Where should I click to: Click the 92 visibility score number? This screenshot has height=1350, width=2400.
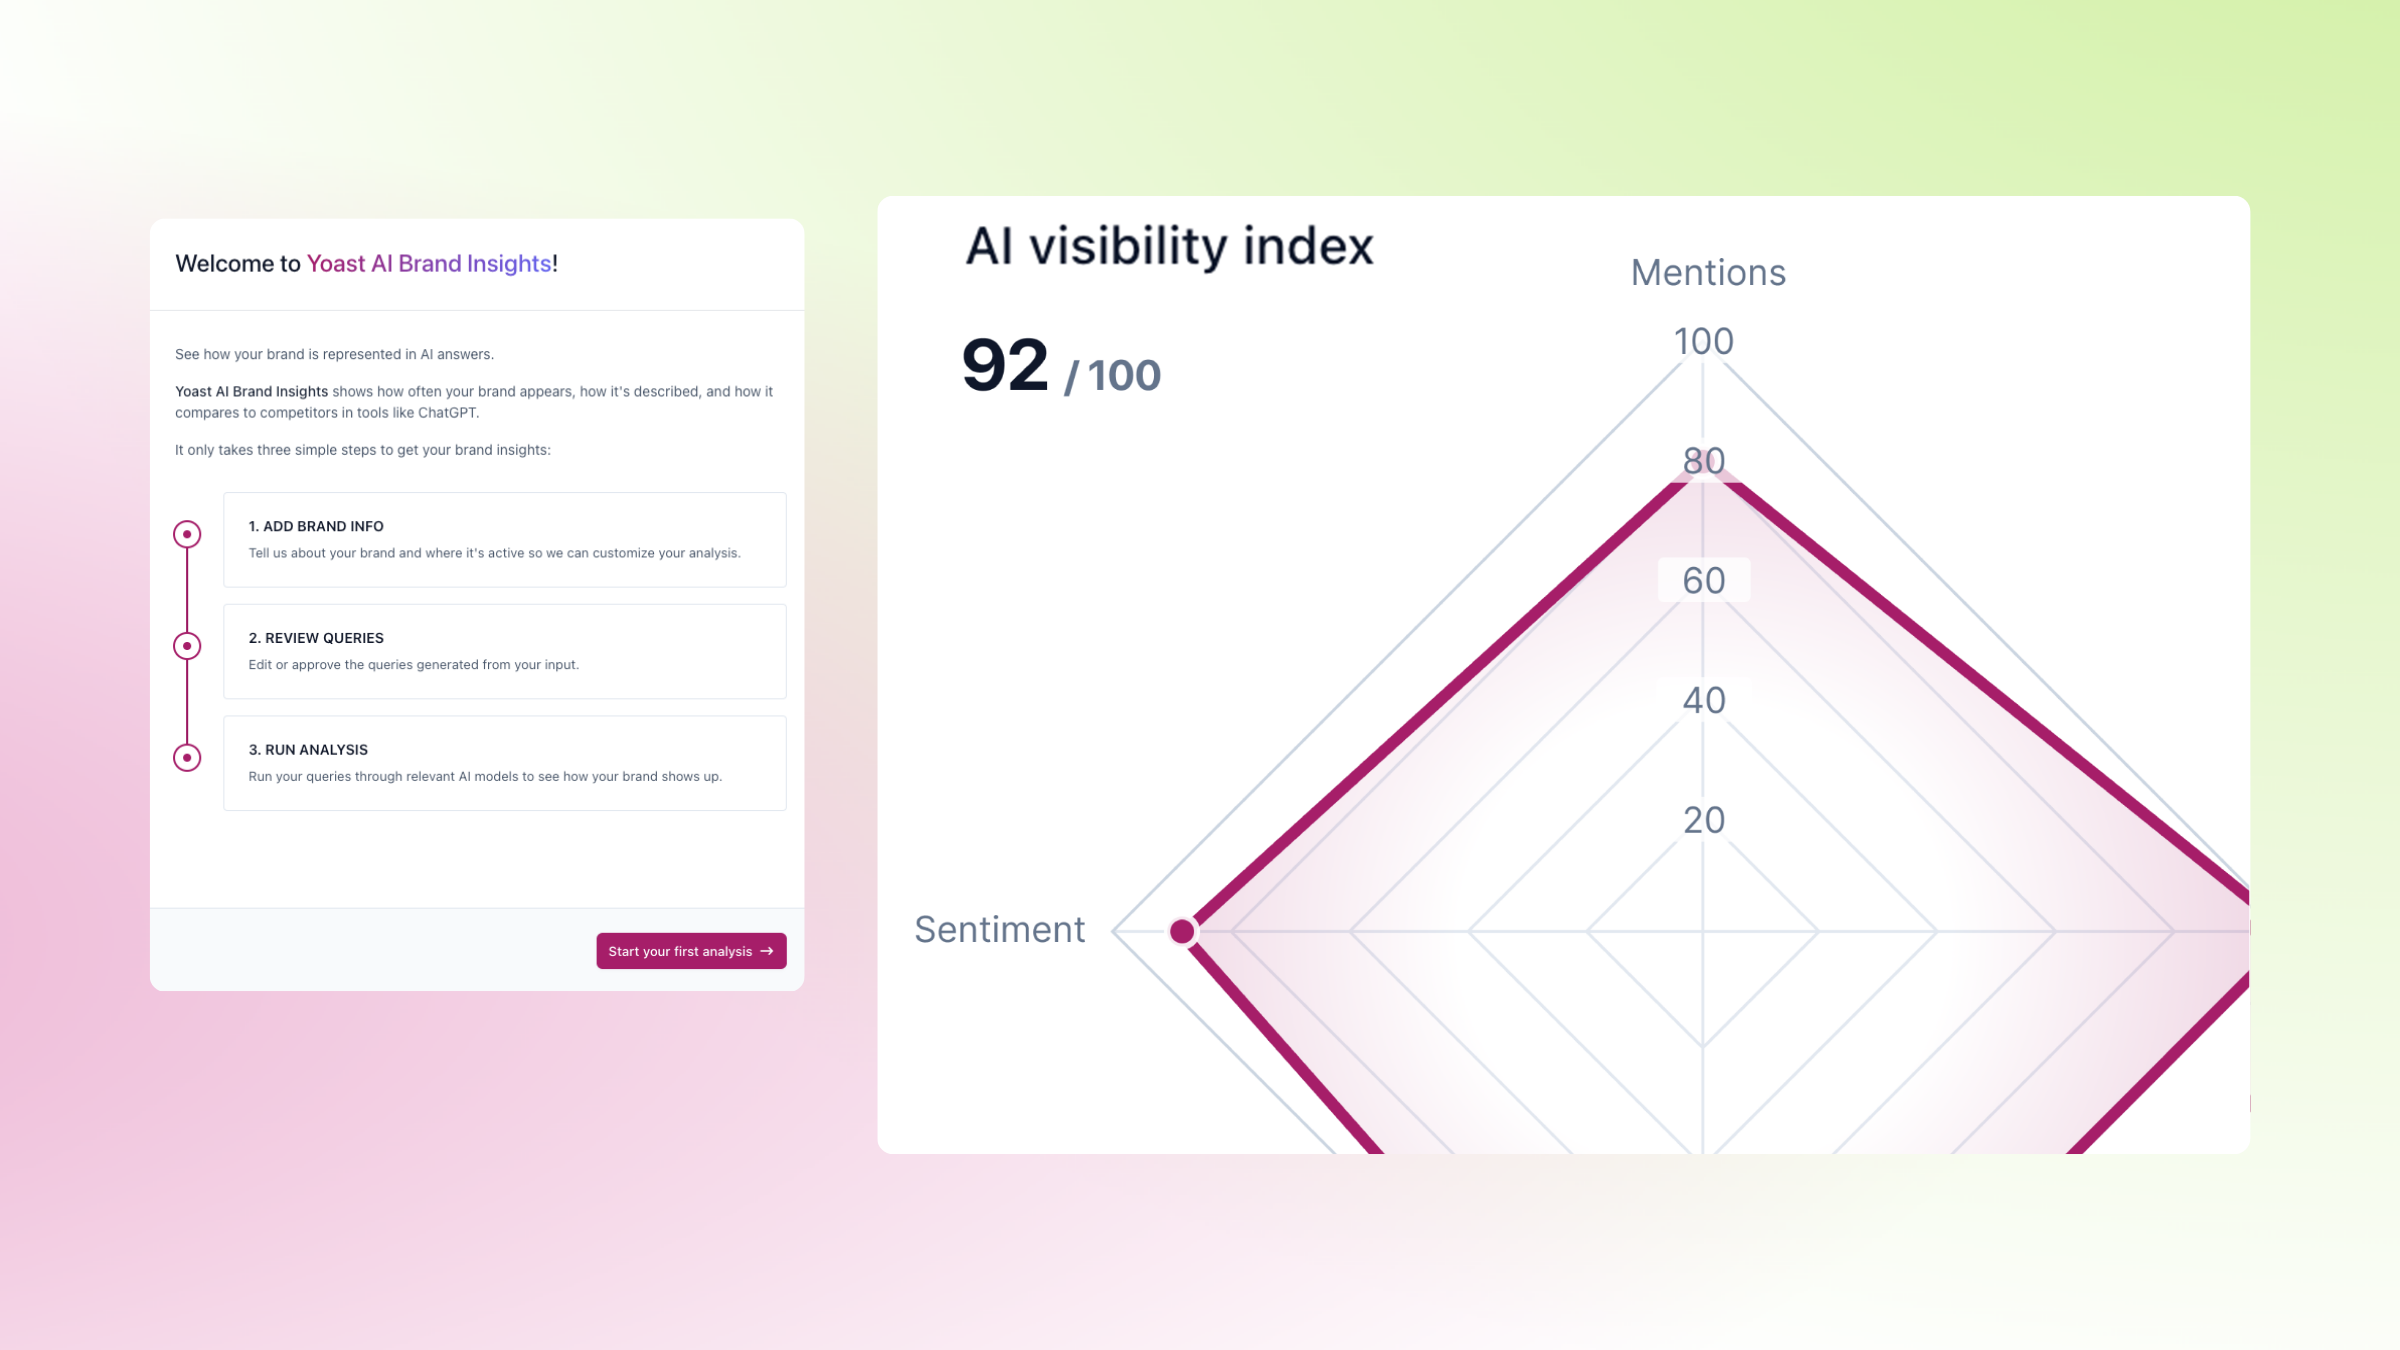click(1005, 366)
